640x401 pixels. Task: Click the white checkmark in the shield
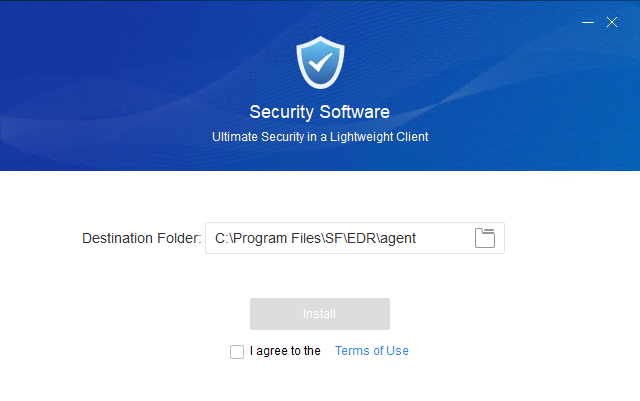320,62
